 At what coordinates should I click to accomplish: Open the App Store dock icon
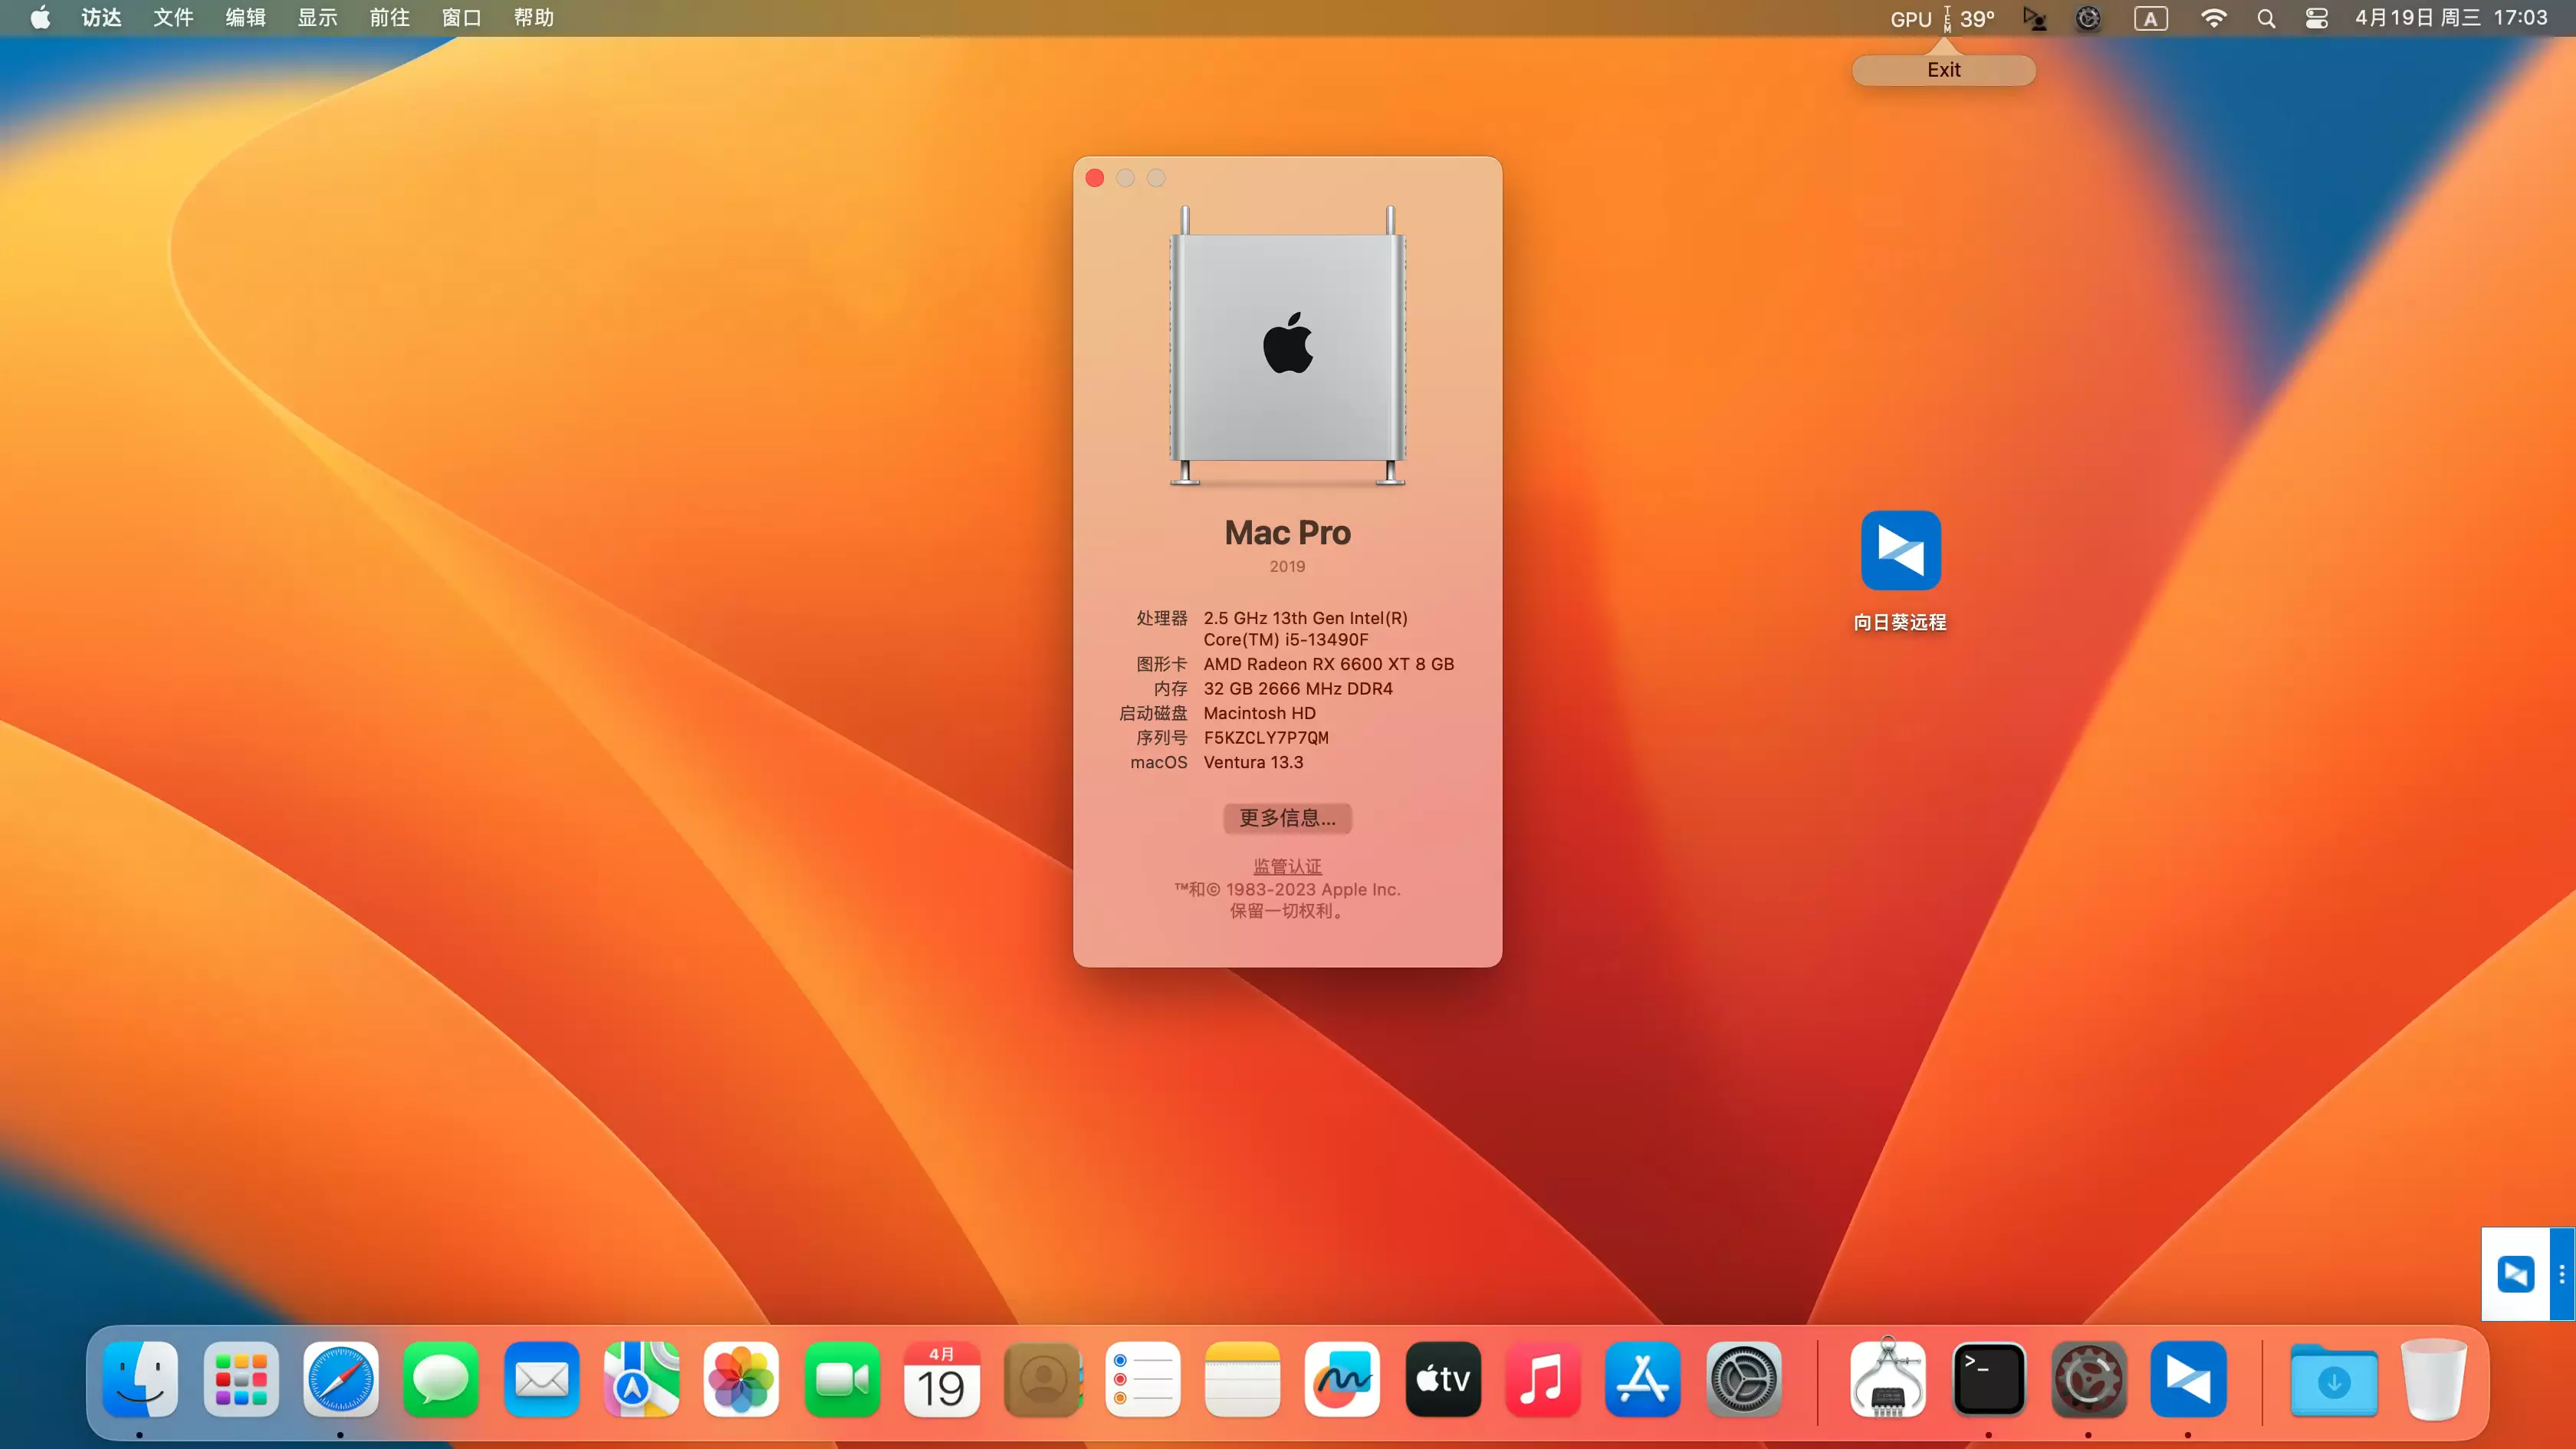[1642, 1379]
